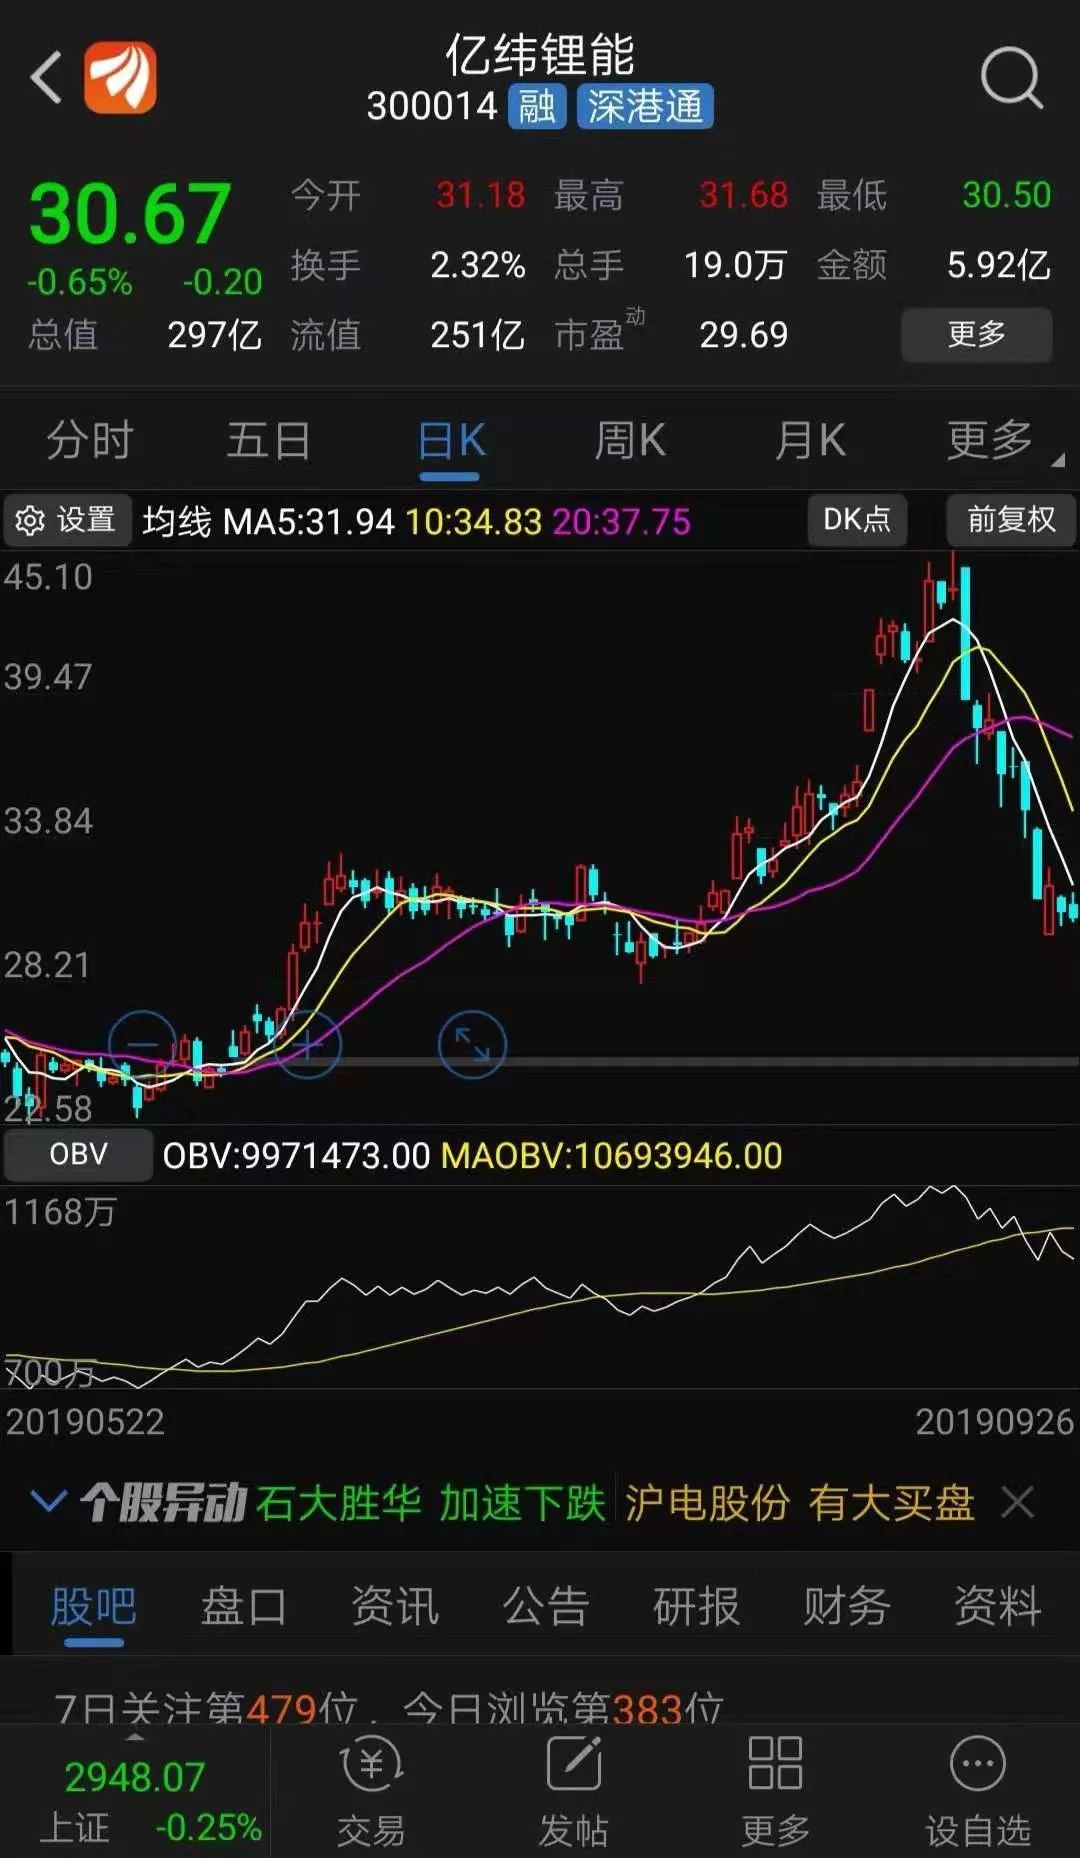The height and width of the screenshot is (1858, 1080).
Task: Click the 金额 5.92亿 value
Action: pos(999,265)
